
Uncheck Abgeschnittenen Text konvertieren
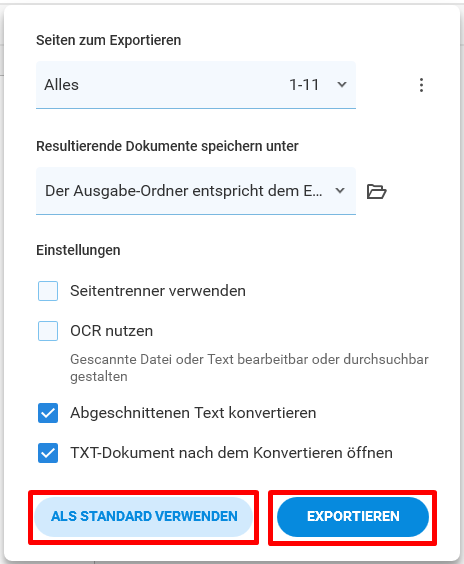48,413
